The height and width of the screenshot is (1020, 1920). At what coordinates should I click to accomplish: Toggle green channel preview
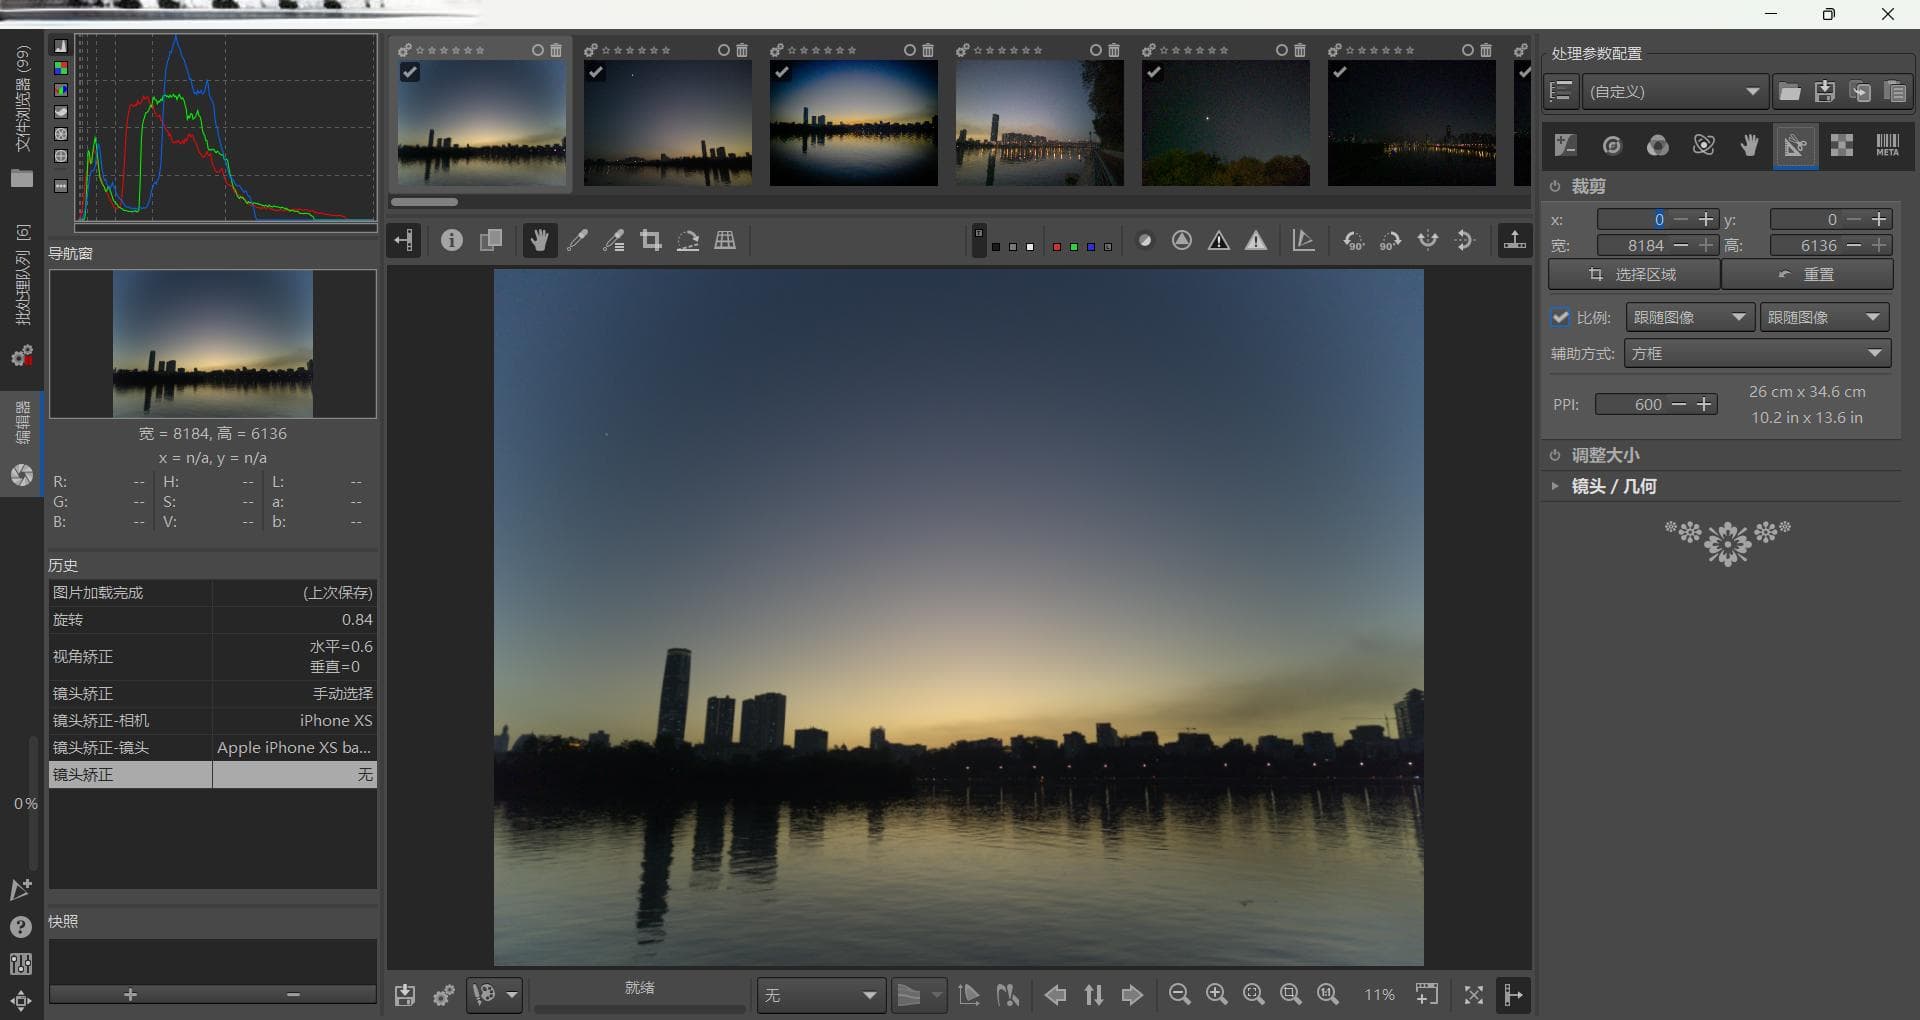[x=1073, y=247]
